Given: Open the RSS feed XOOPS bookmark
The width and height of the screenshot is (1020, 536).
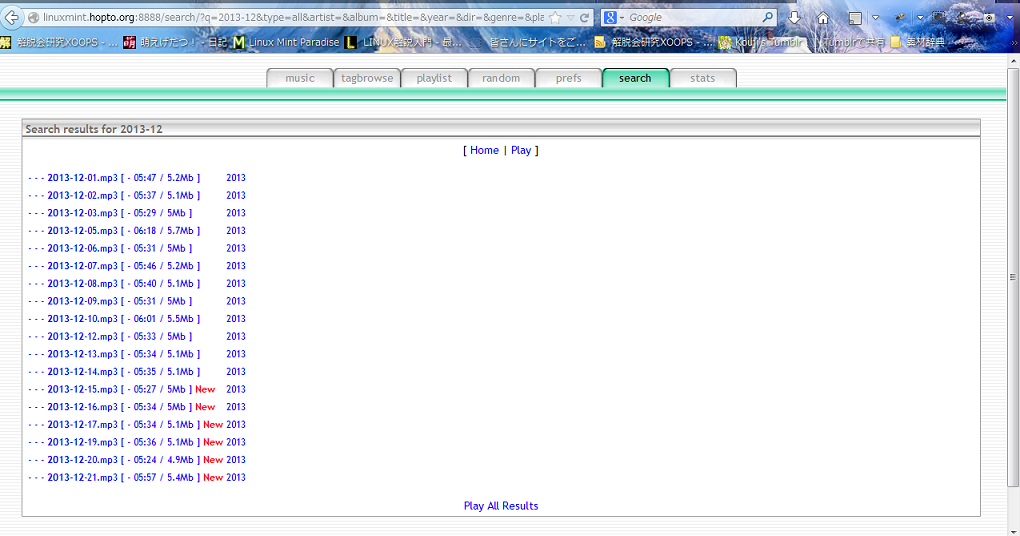Looking at the screenshot, I should click(x=652, y=42).
